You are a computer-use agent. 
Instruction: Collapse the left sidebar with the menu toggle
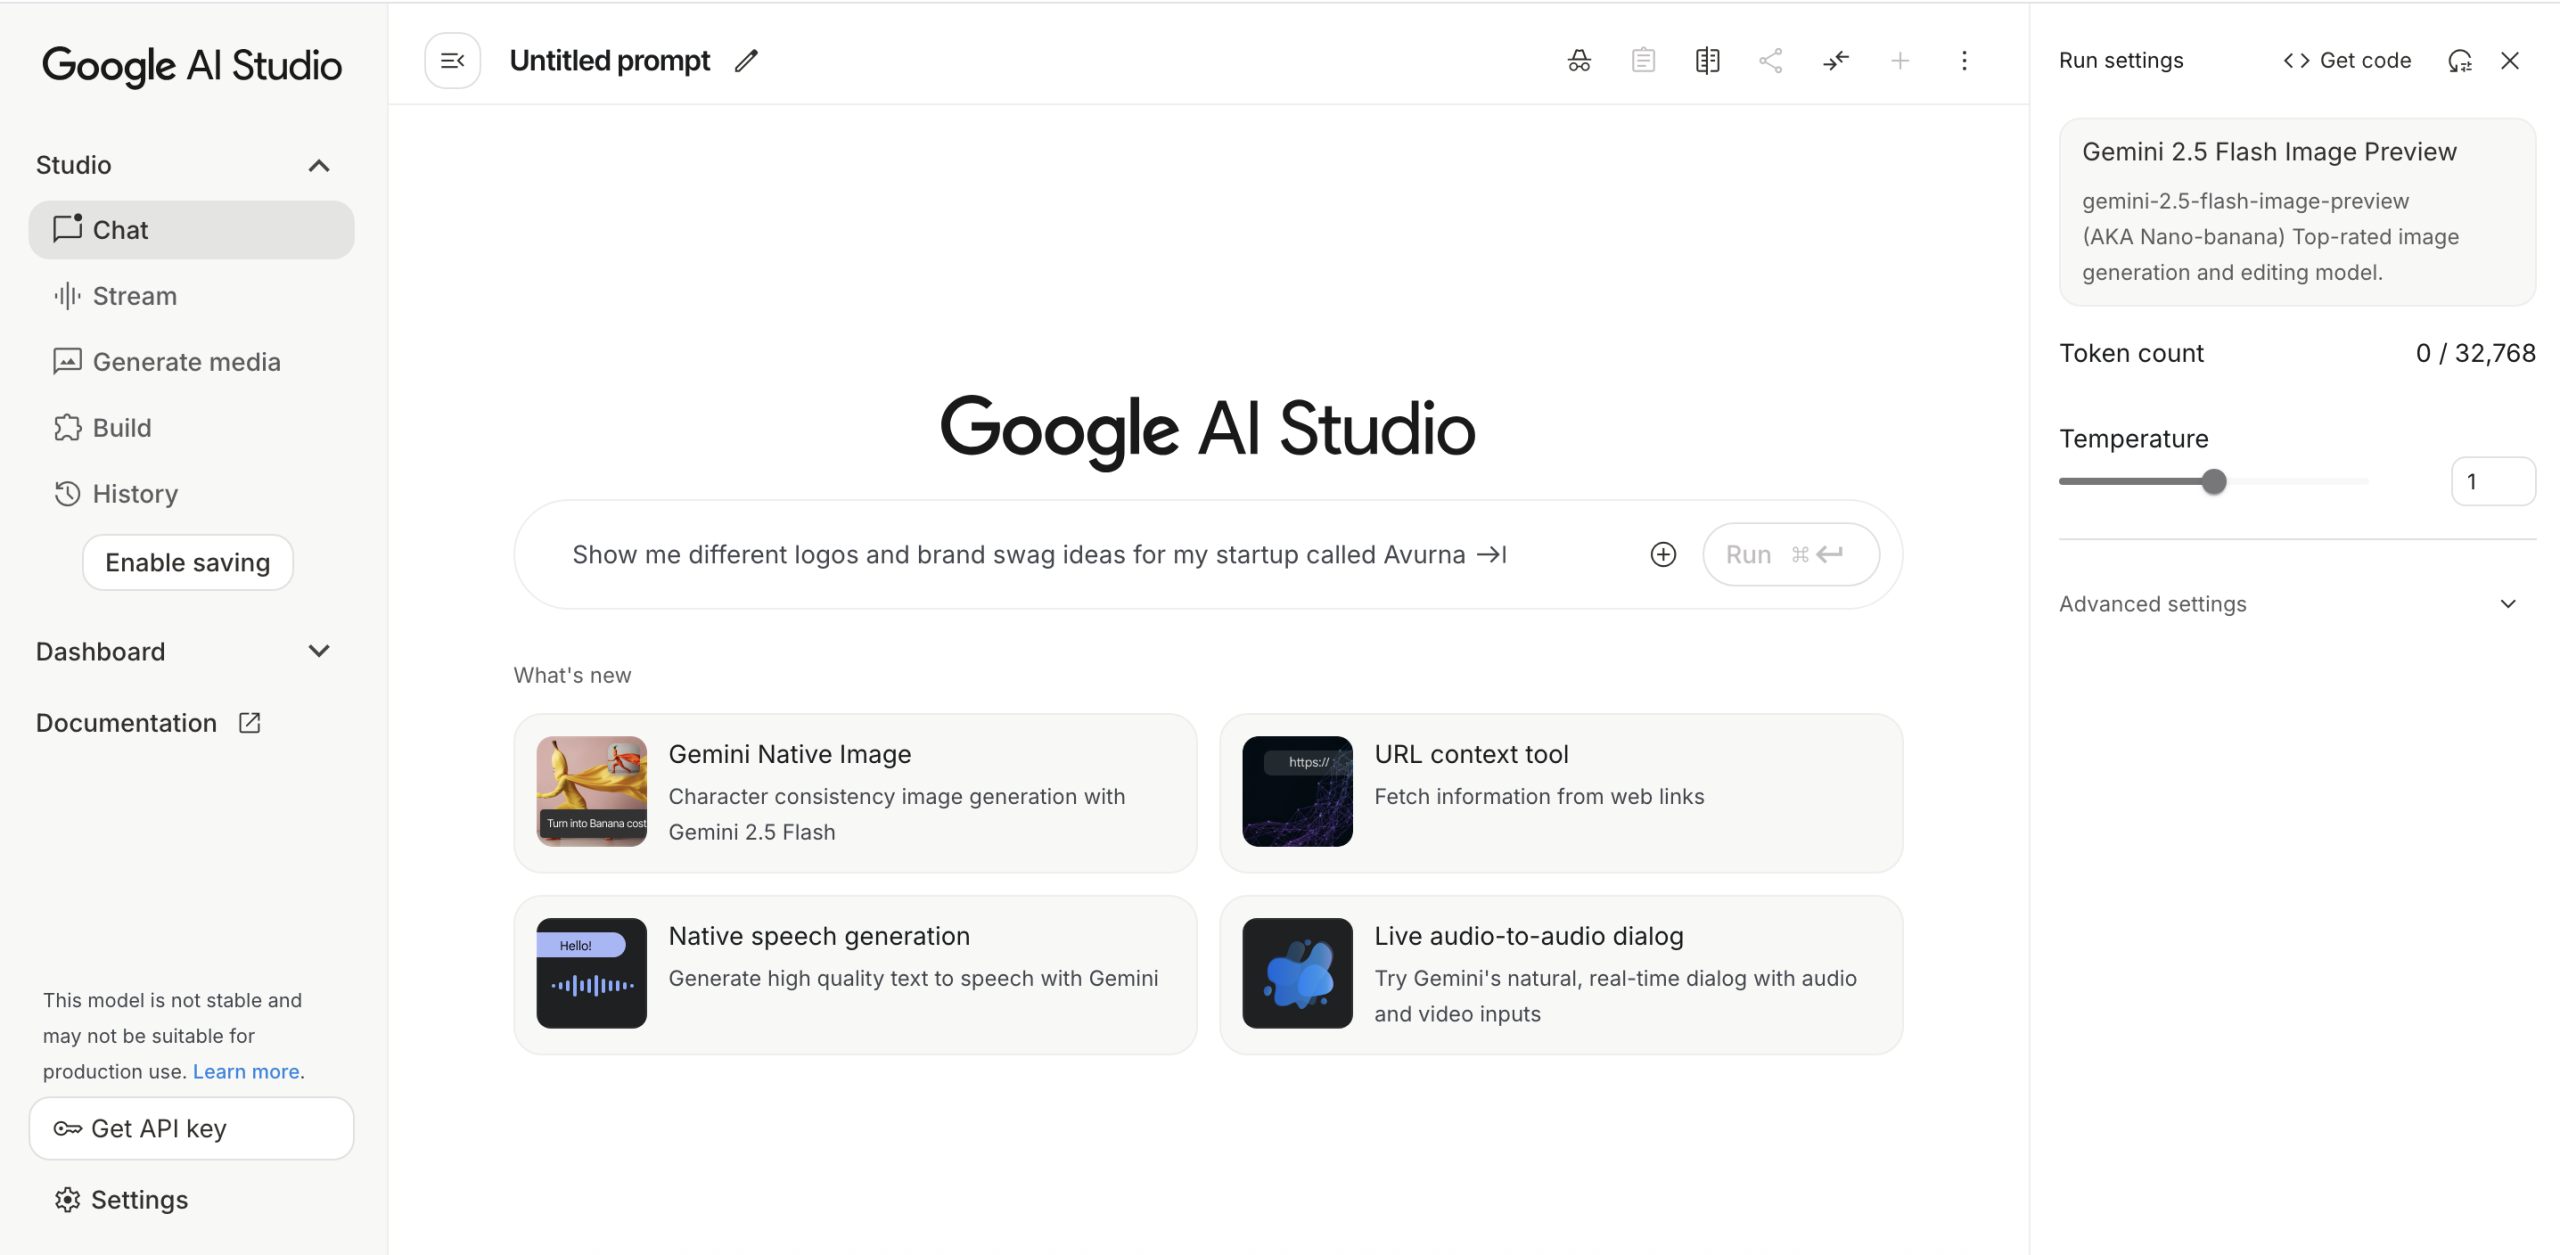pyautogui.click(x=452, y=61)
